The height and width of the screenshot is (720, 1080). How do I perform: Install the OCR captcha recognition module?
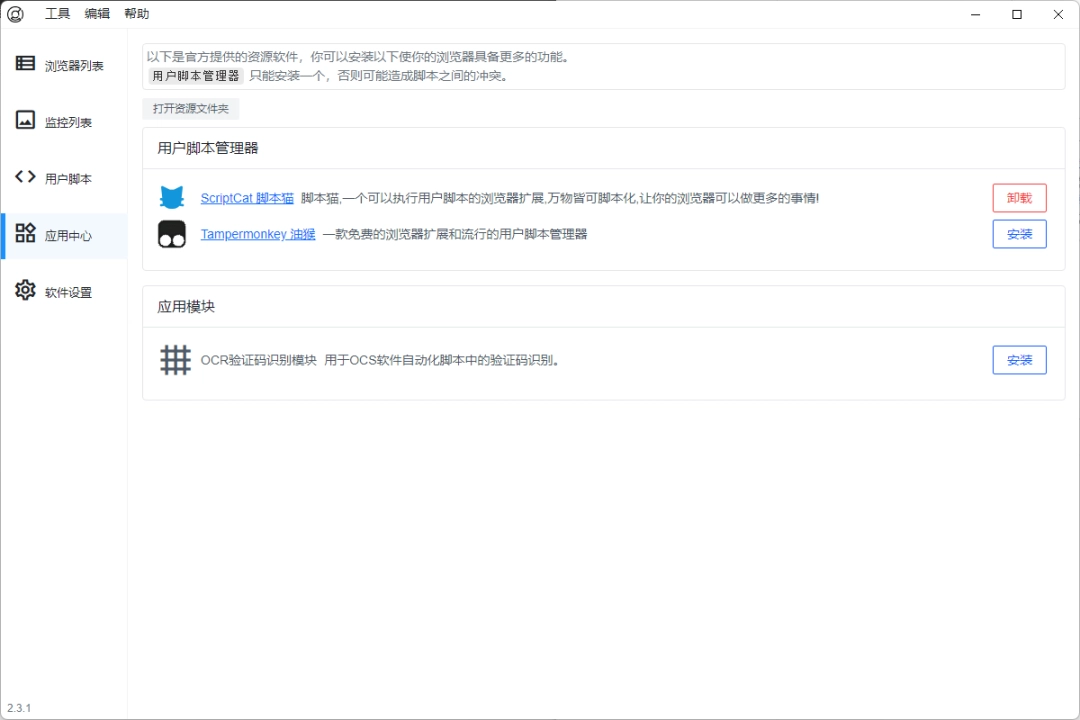tap(1019, 360)
